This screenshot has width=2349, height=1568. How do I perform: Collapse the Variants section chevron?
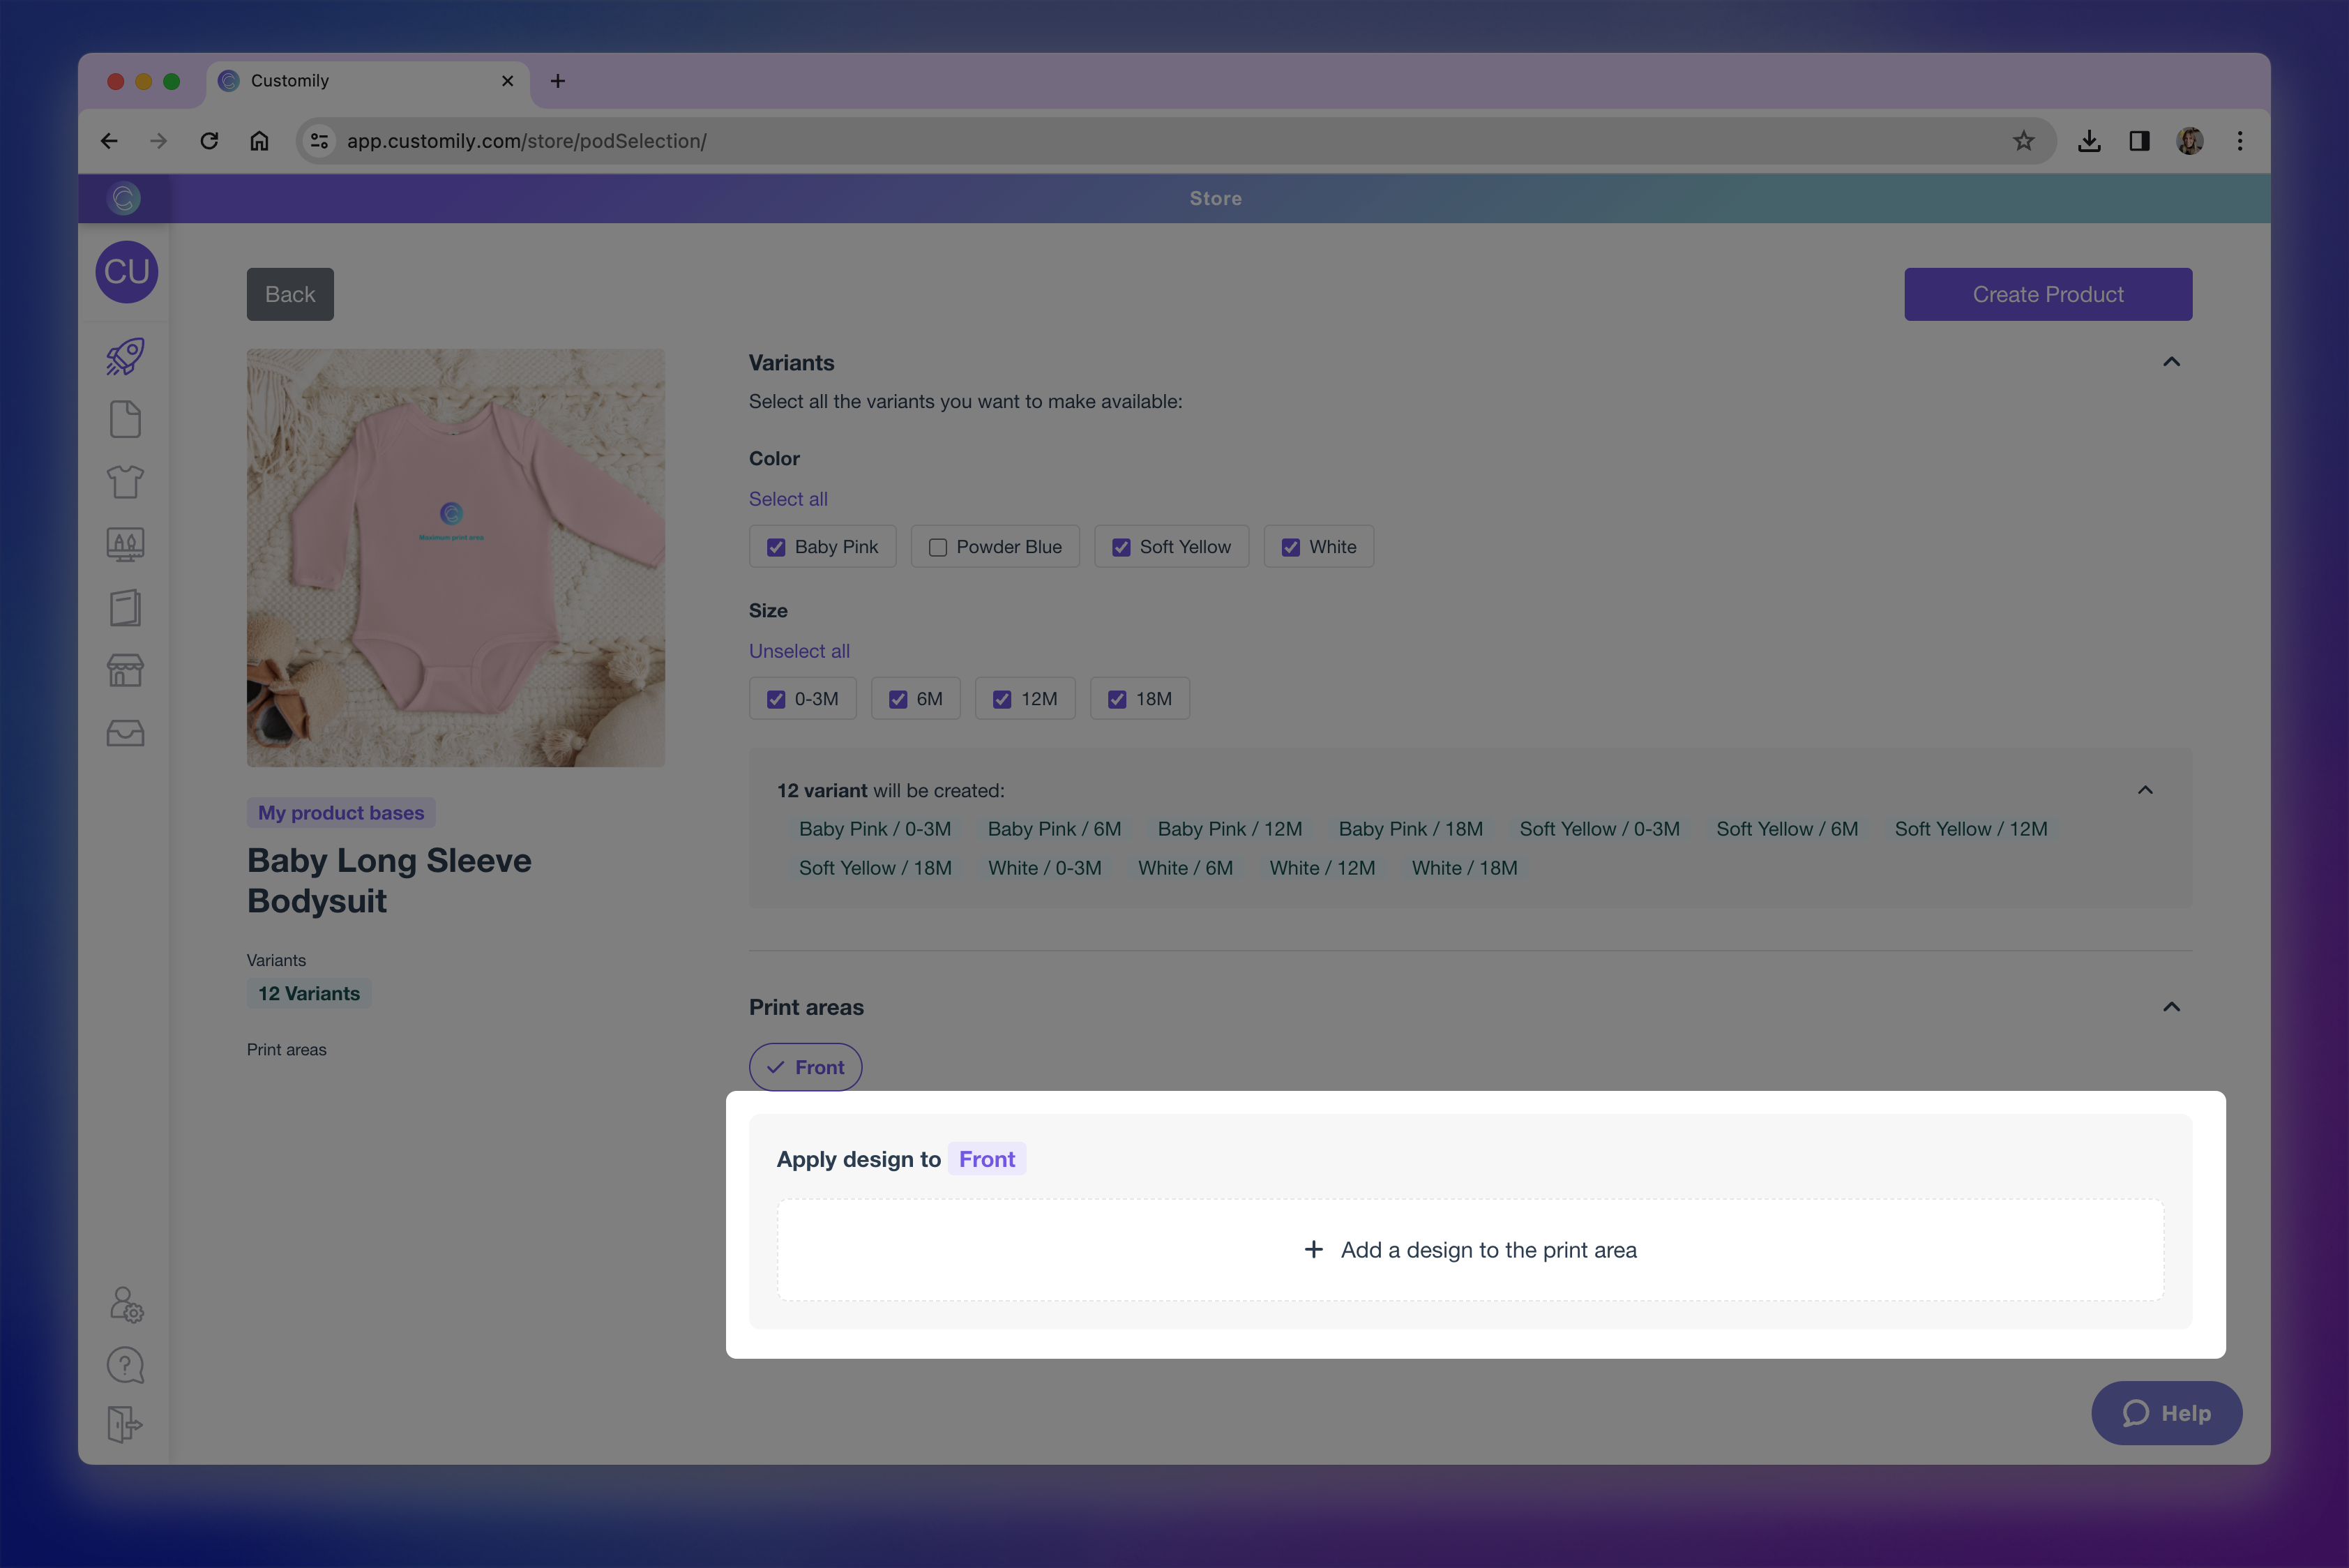point(2171,362)
